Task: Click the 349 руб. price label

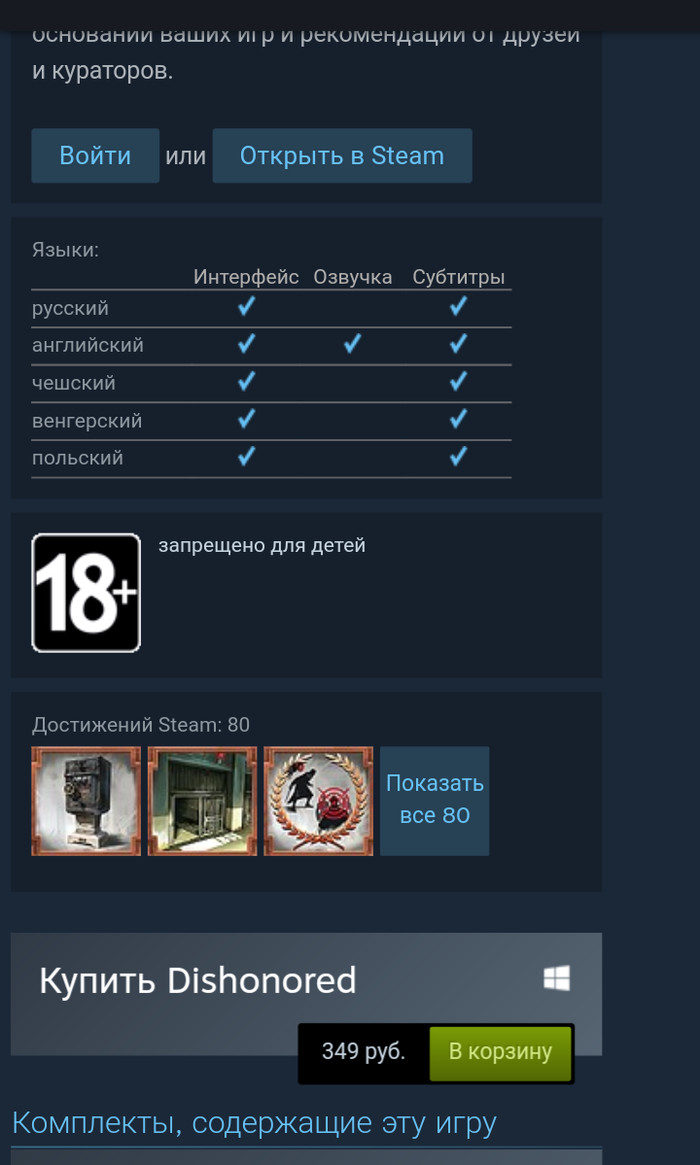Action: 363,1052
